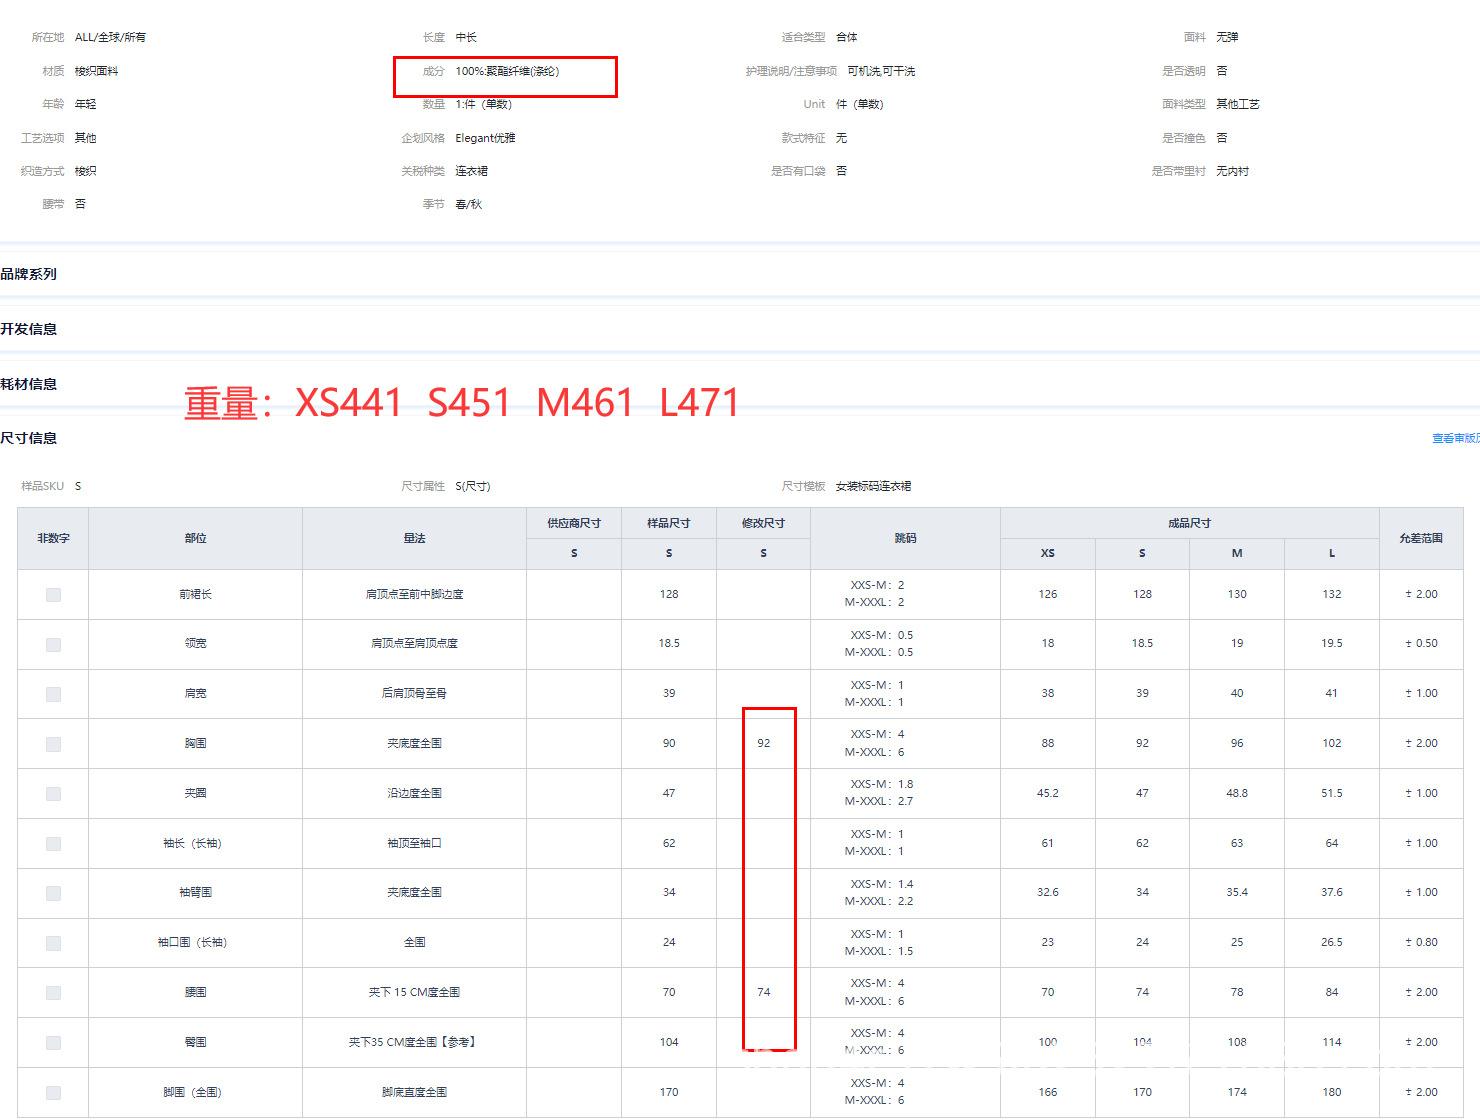Click the empty 修改尺寸 cell for 前裙长

pos(763,594)
